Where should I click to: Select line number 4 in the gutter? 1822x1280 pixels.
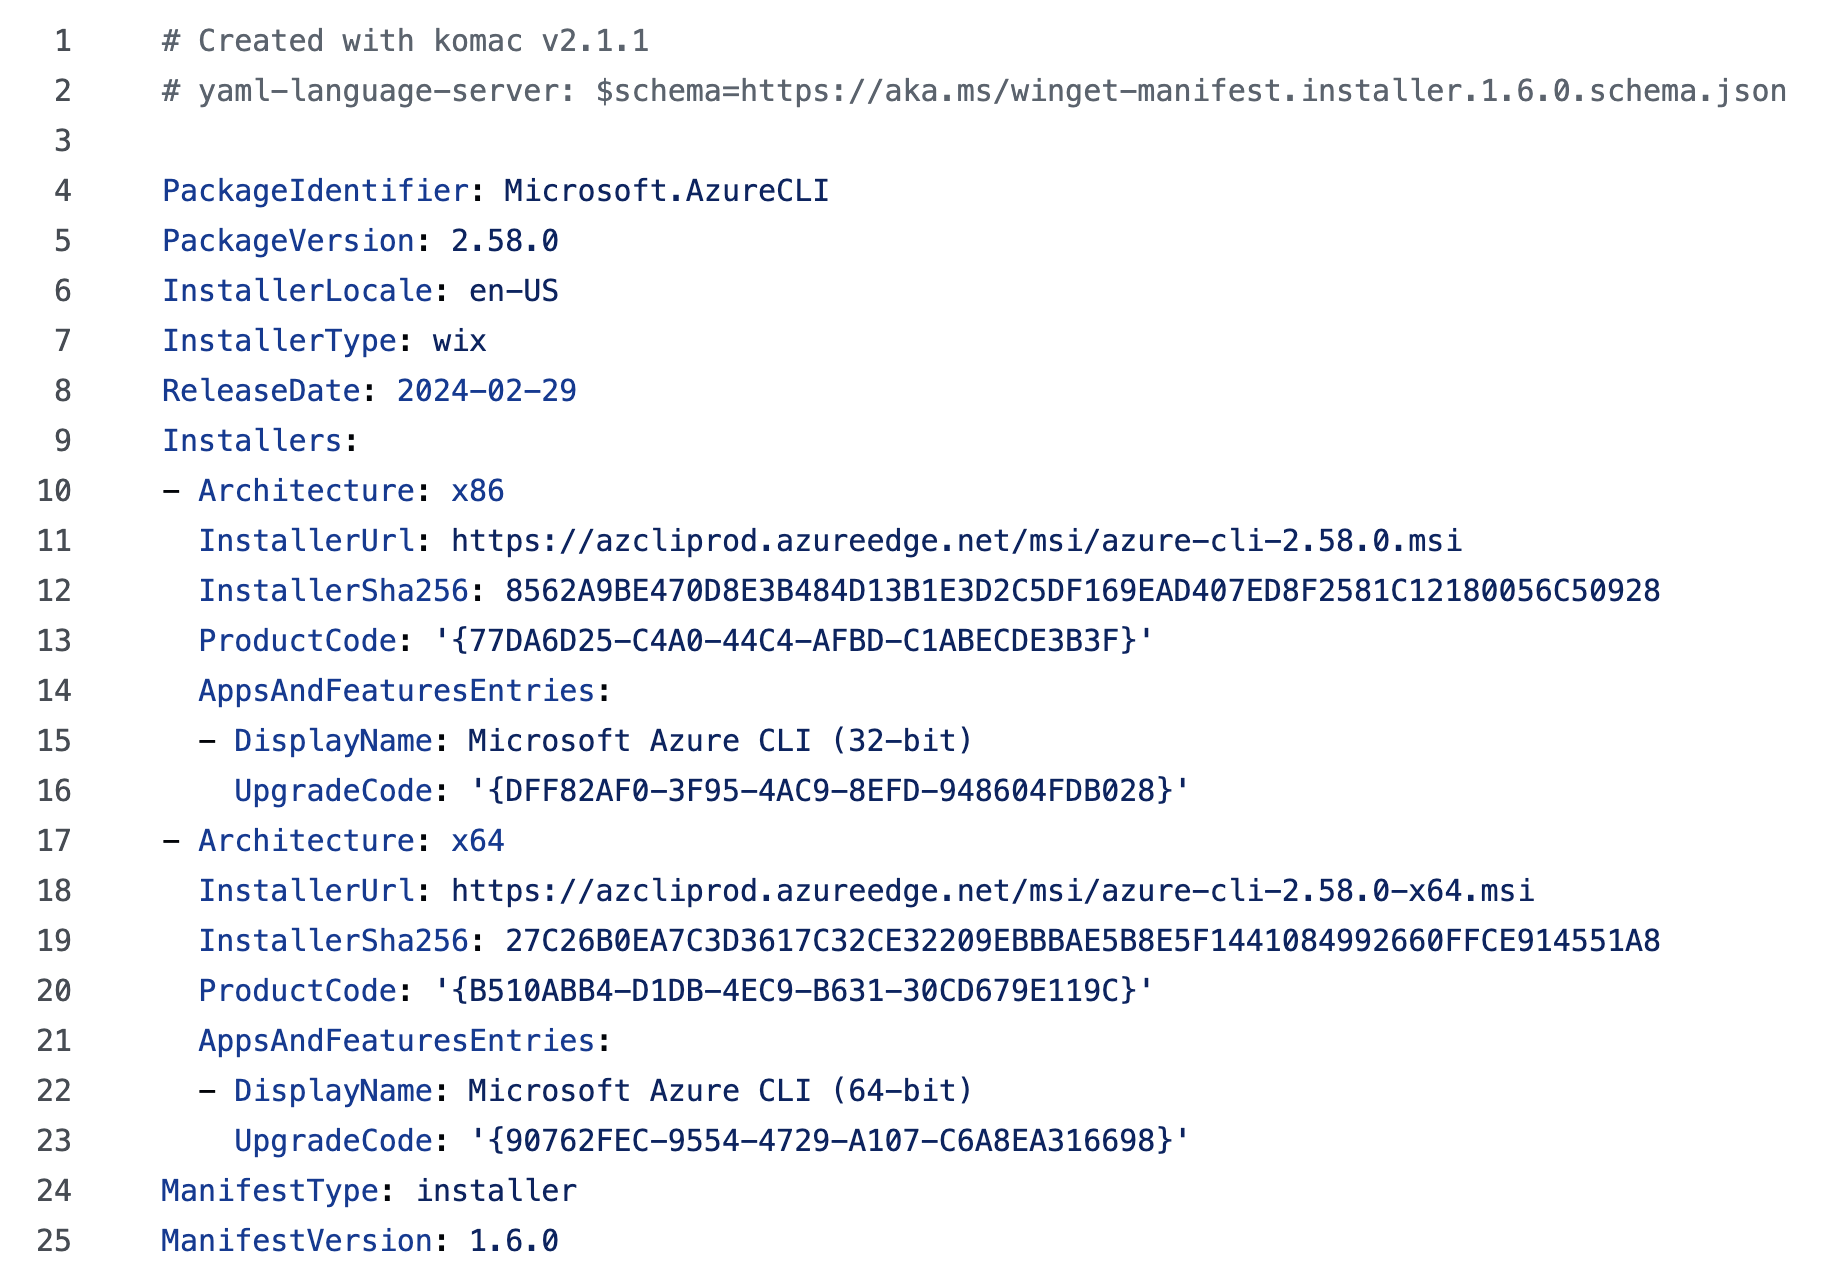[63, 191]
